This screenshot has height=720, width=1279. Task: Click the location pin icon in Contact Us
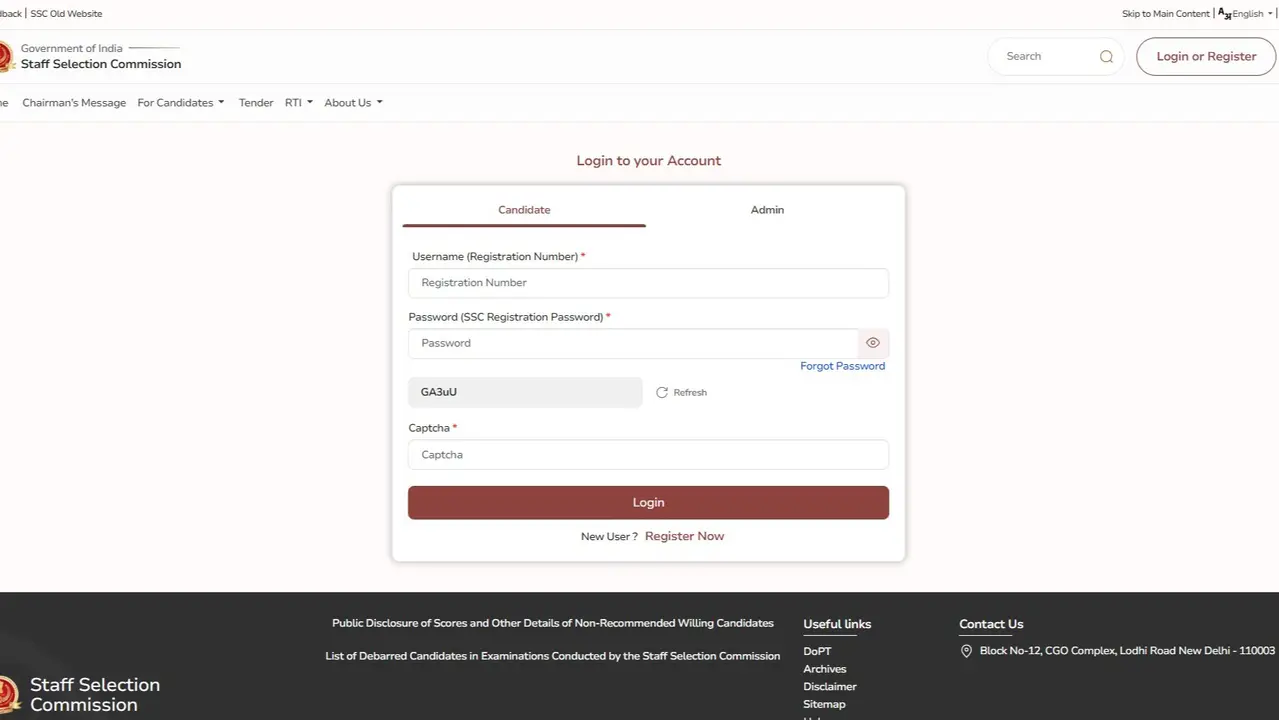coord(966,650)
